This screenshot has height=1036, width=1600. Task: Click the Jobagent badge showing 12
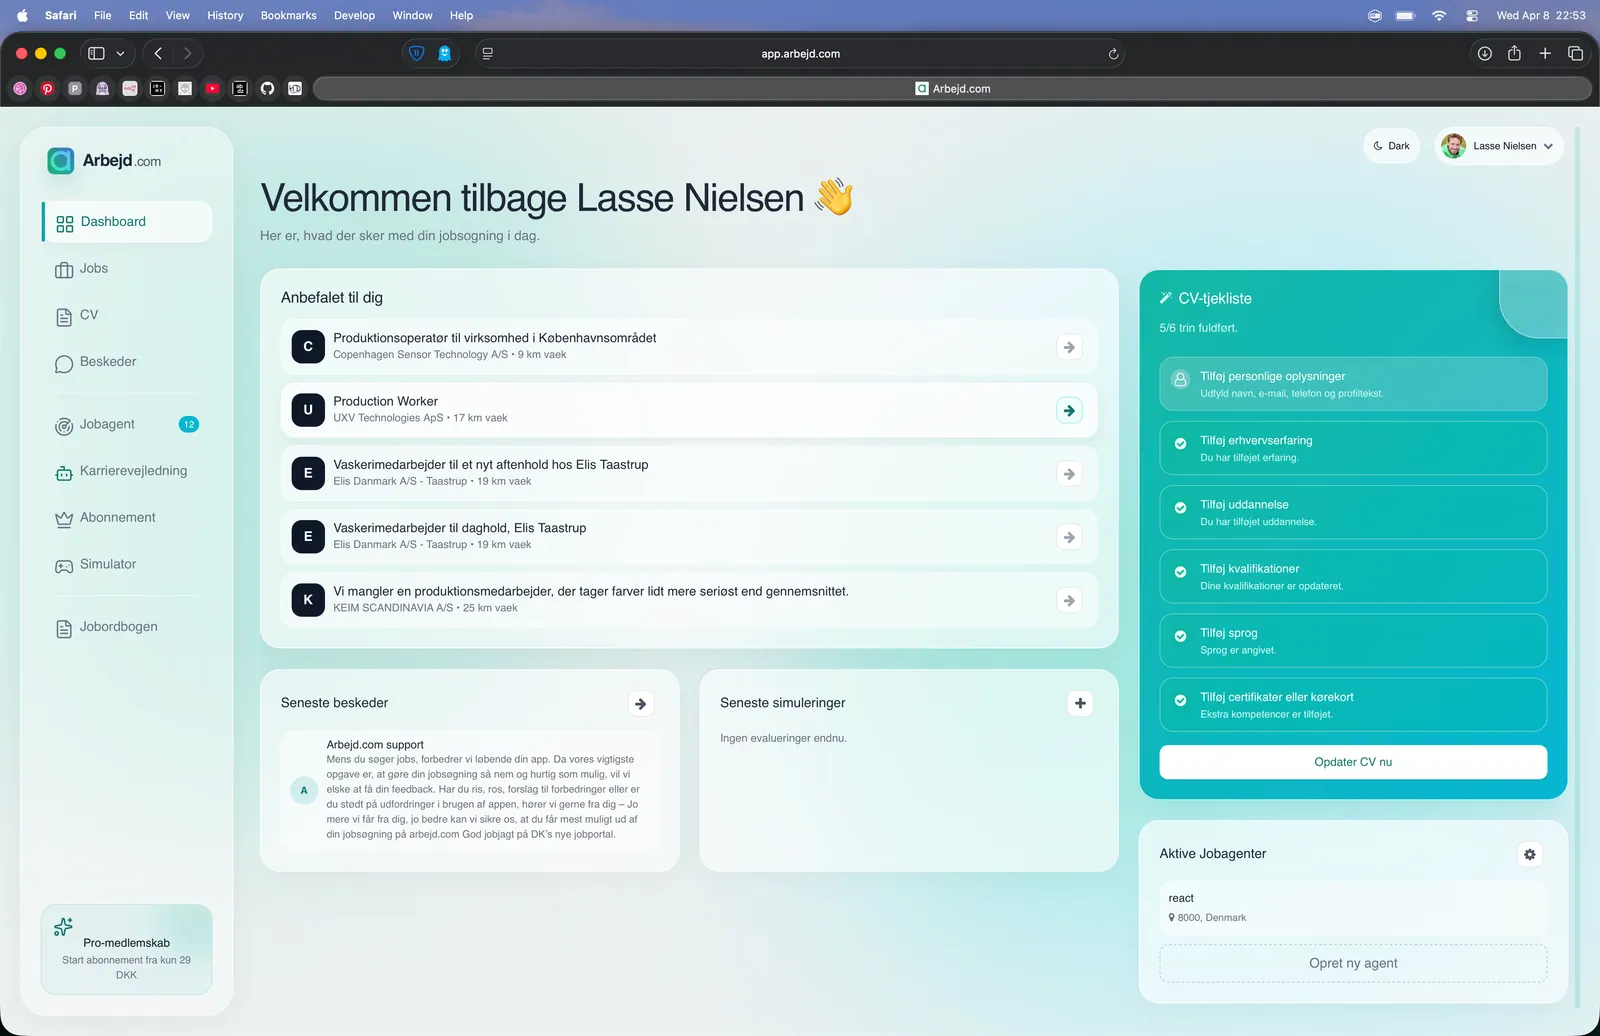click(189, 425)
